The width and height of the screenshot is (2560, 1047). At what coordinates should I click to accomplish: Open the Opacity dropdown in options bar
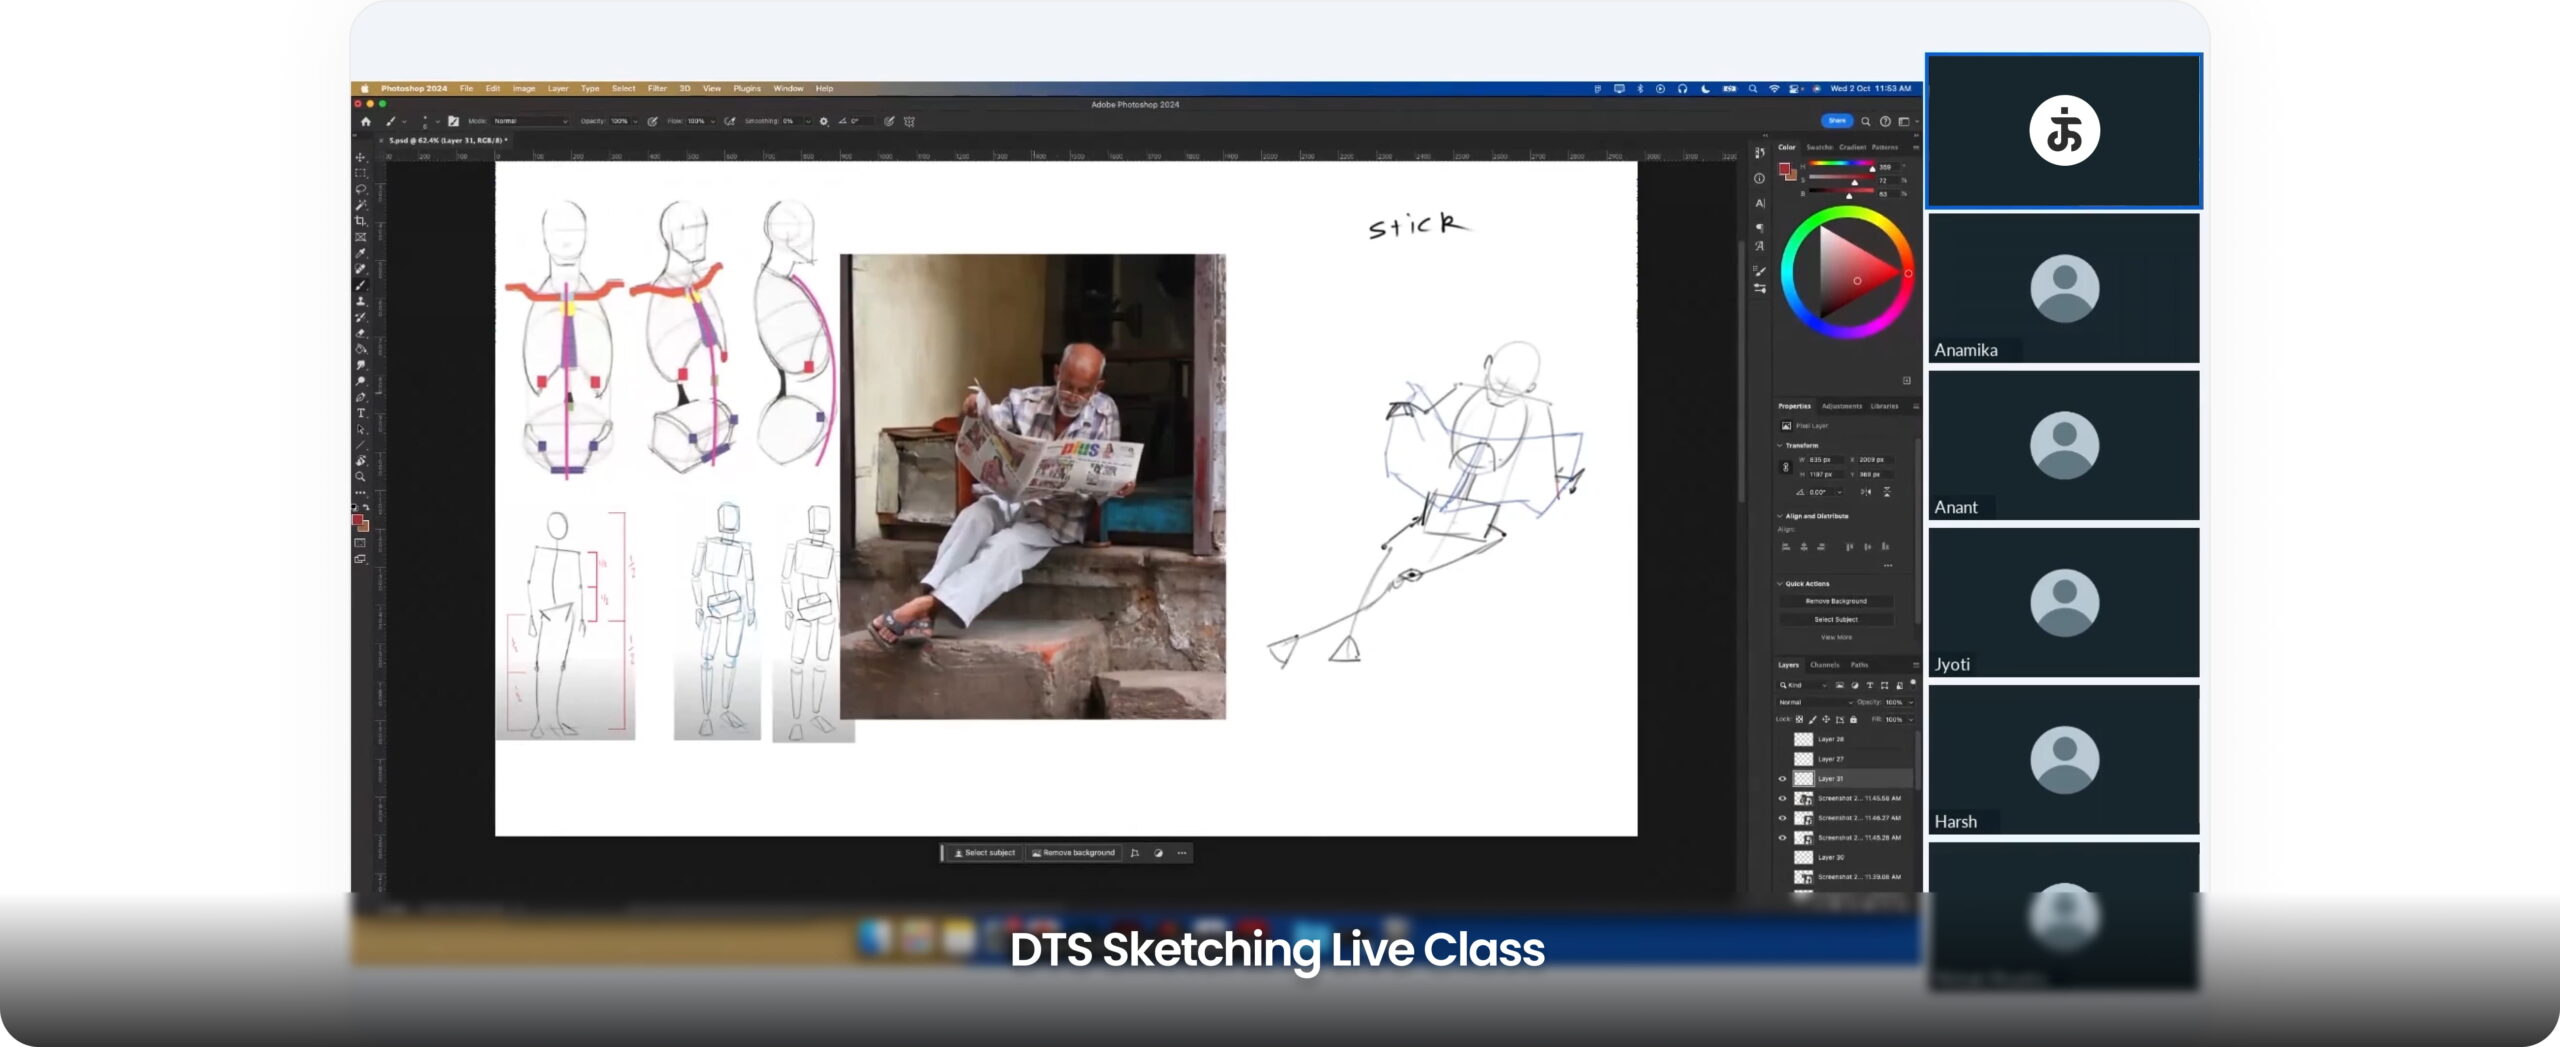click(636, 121)
